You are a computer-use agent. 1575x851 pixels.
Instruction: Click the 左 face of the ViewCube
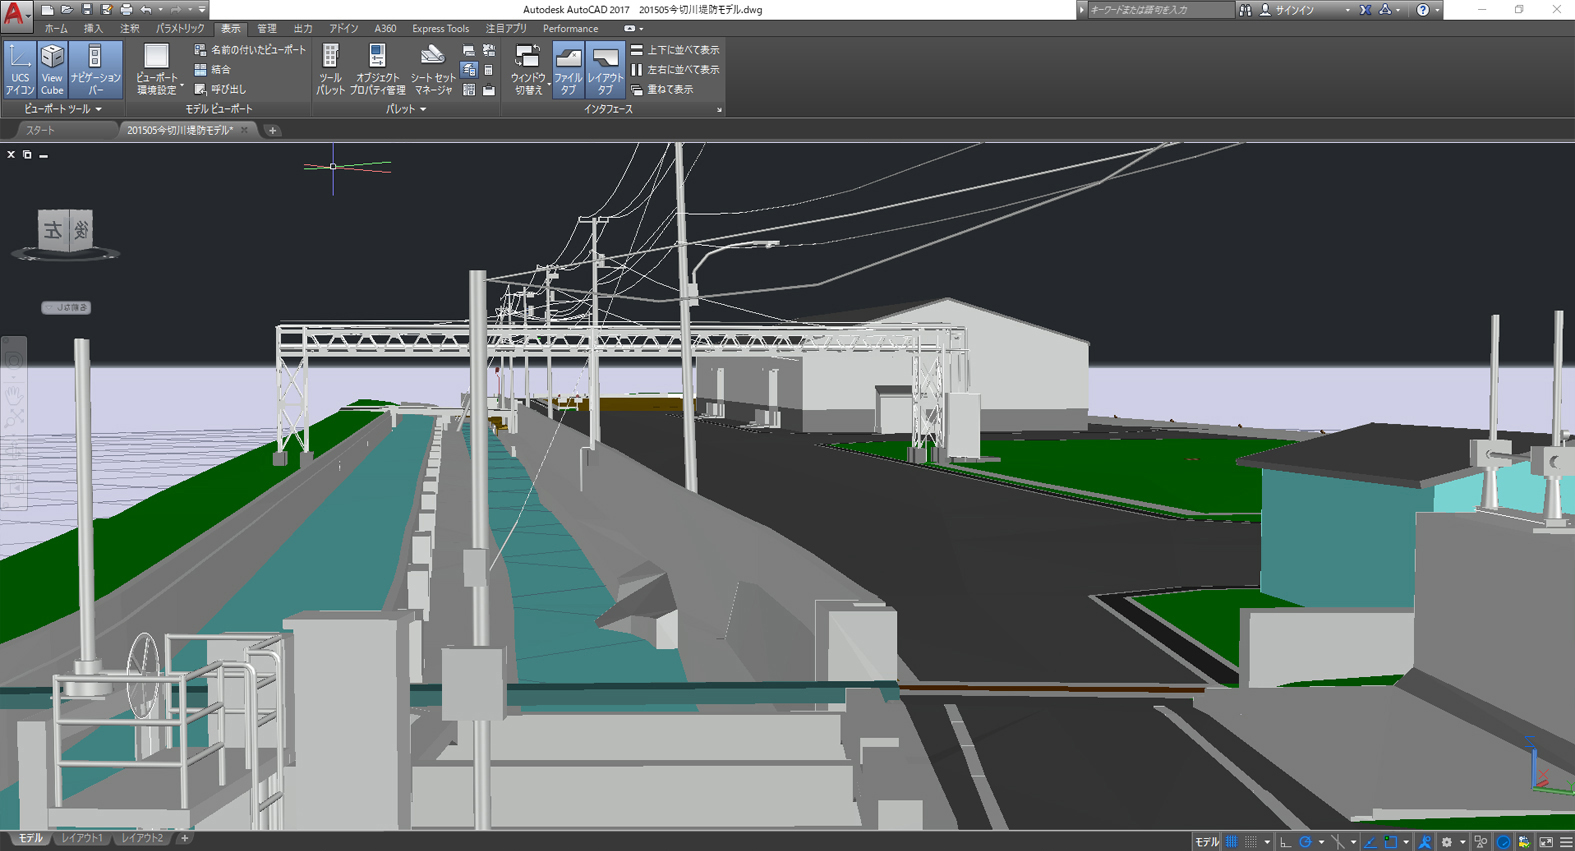pos(52,232)
